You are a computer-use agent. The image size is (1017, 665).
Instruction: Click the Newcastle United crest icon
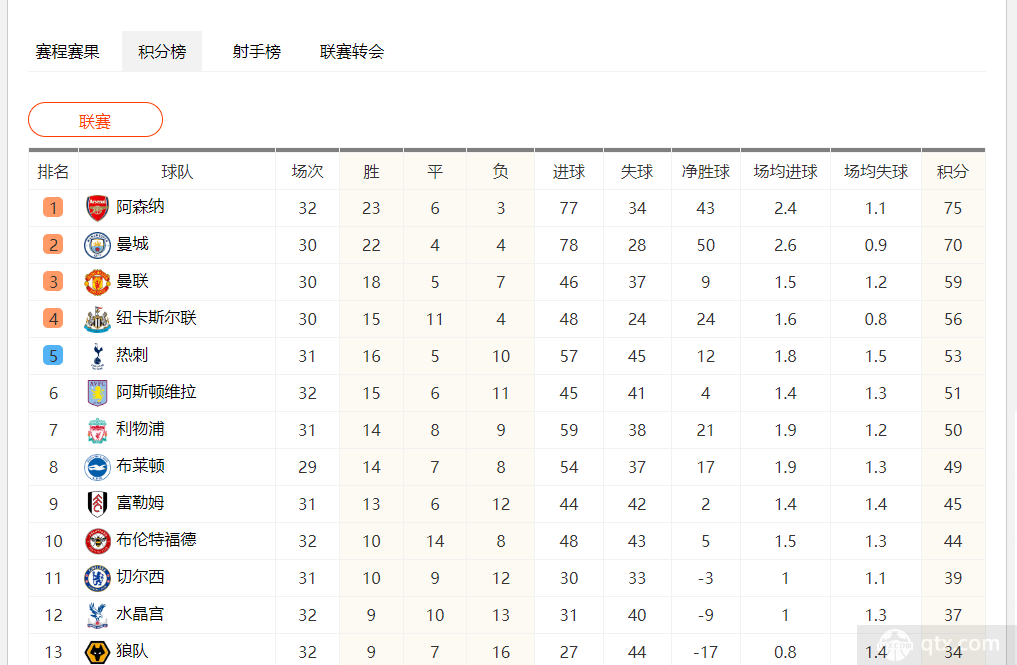click(97, 319)
